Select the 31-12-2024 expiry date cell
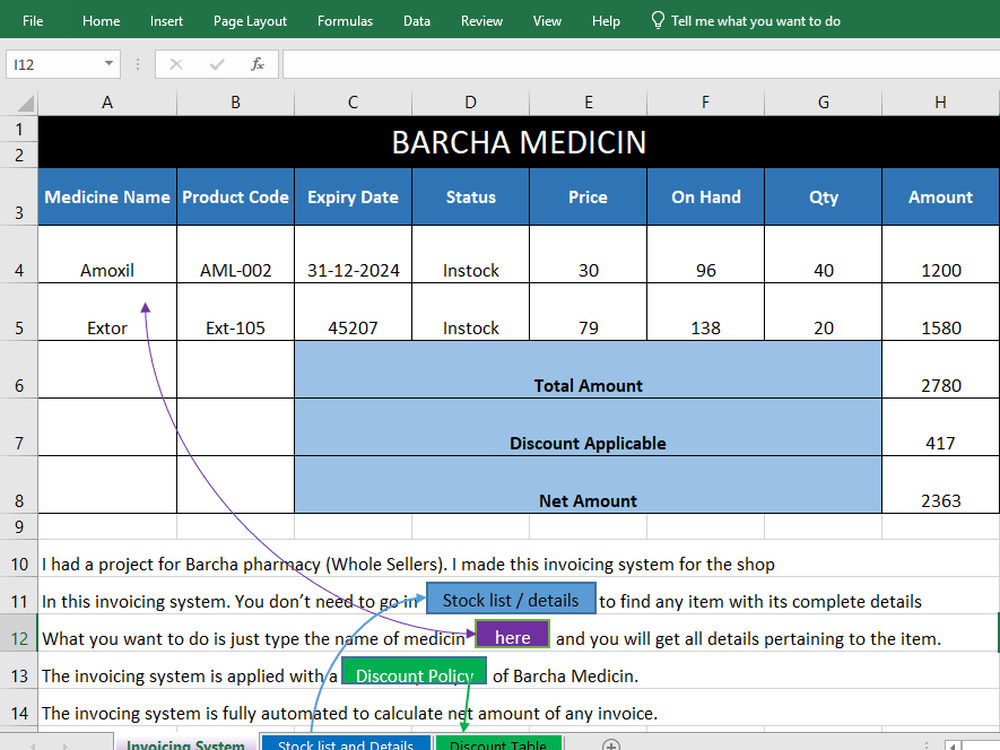1000x750 pixels. 353,254
